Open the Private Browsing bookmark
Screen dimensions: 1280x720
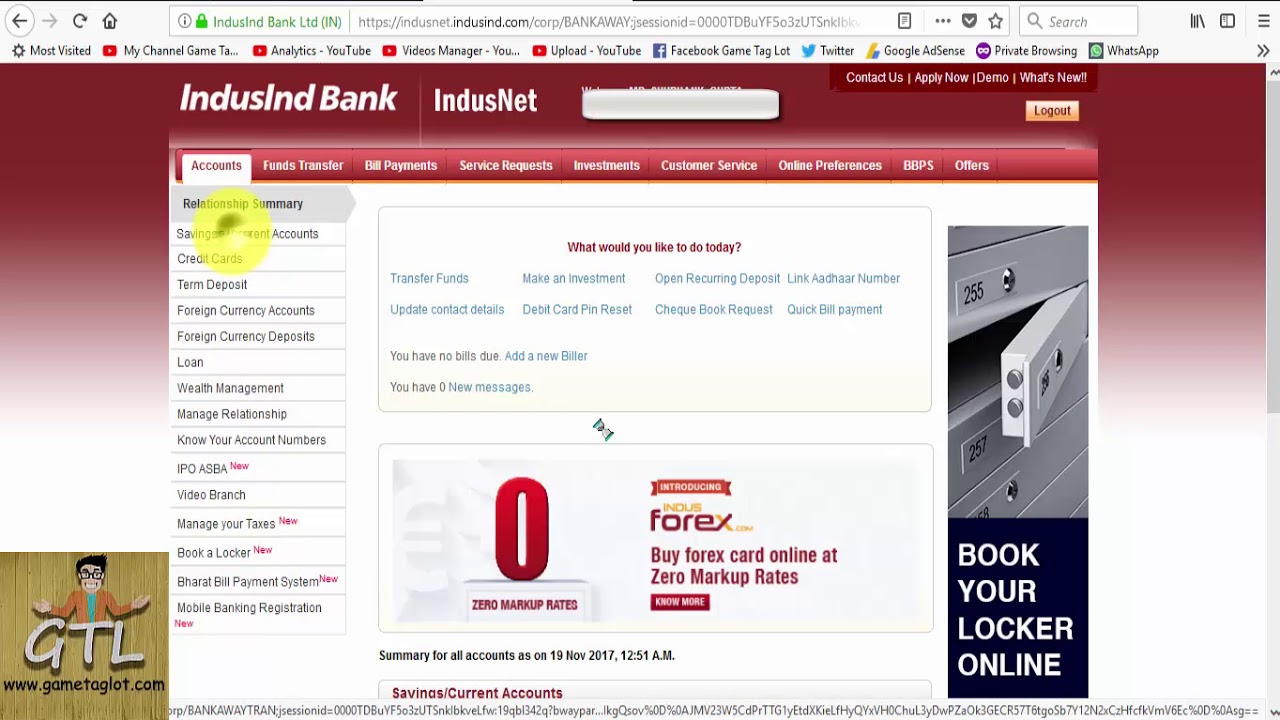[1026, 50]
